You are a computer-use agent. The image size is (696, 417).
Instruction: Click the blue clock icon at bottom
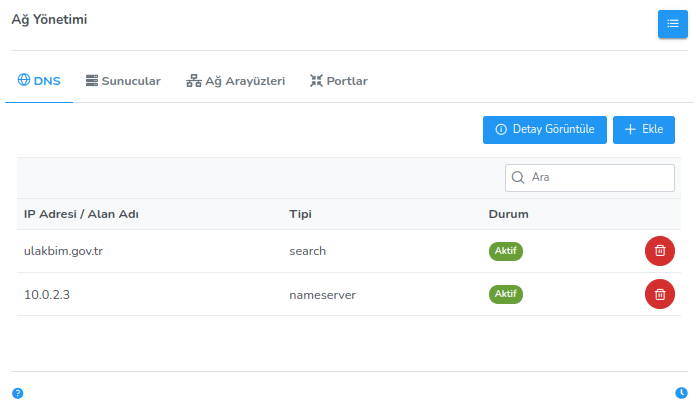[x=681, y=393]
